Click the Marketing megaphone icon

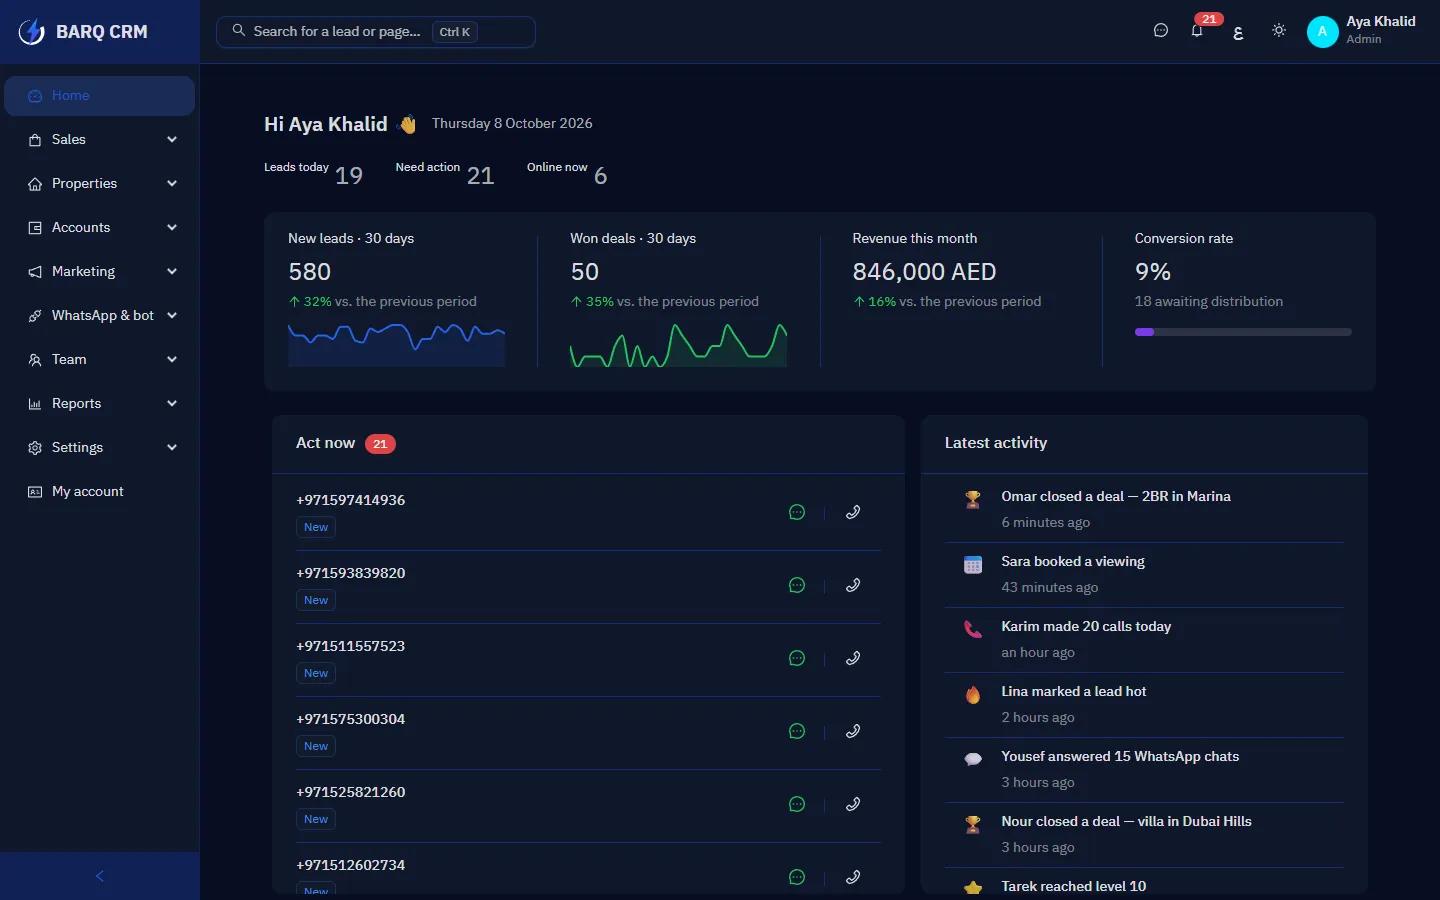(35, 272)
